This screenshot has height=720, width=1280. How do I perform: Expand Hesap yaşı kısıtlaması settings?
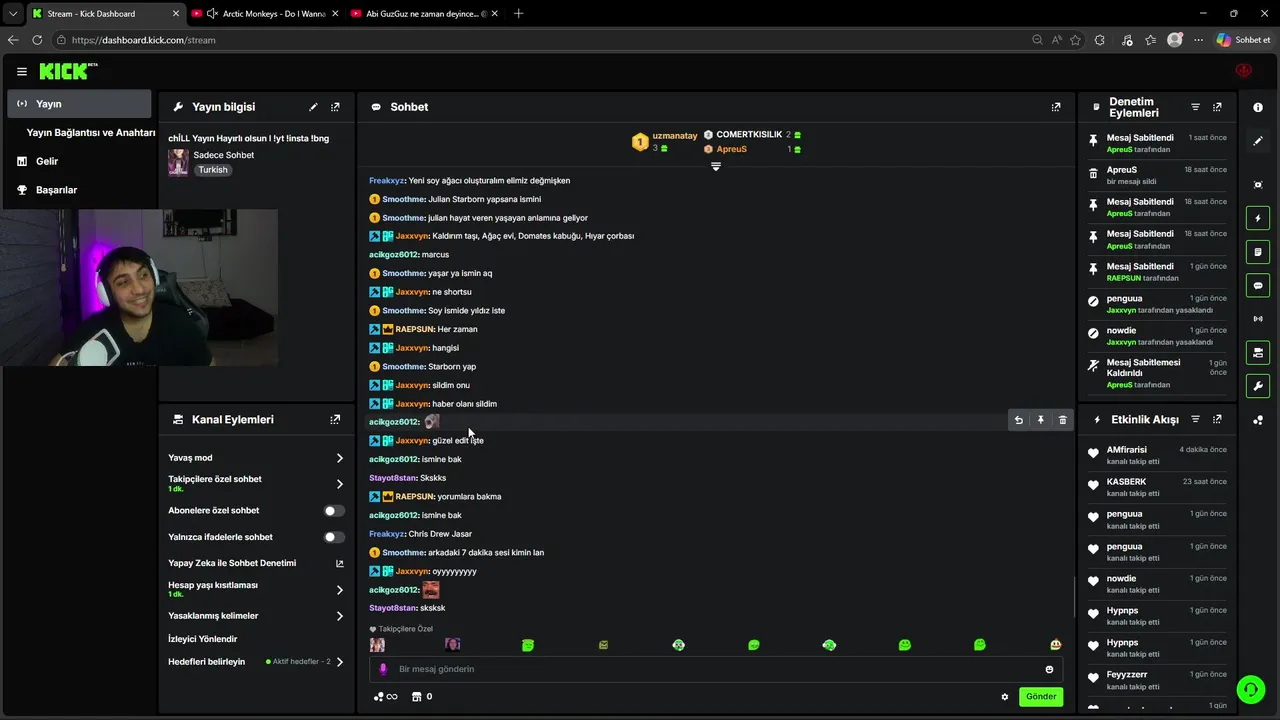[x=340, y=590]
